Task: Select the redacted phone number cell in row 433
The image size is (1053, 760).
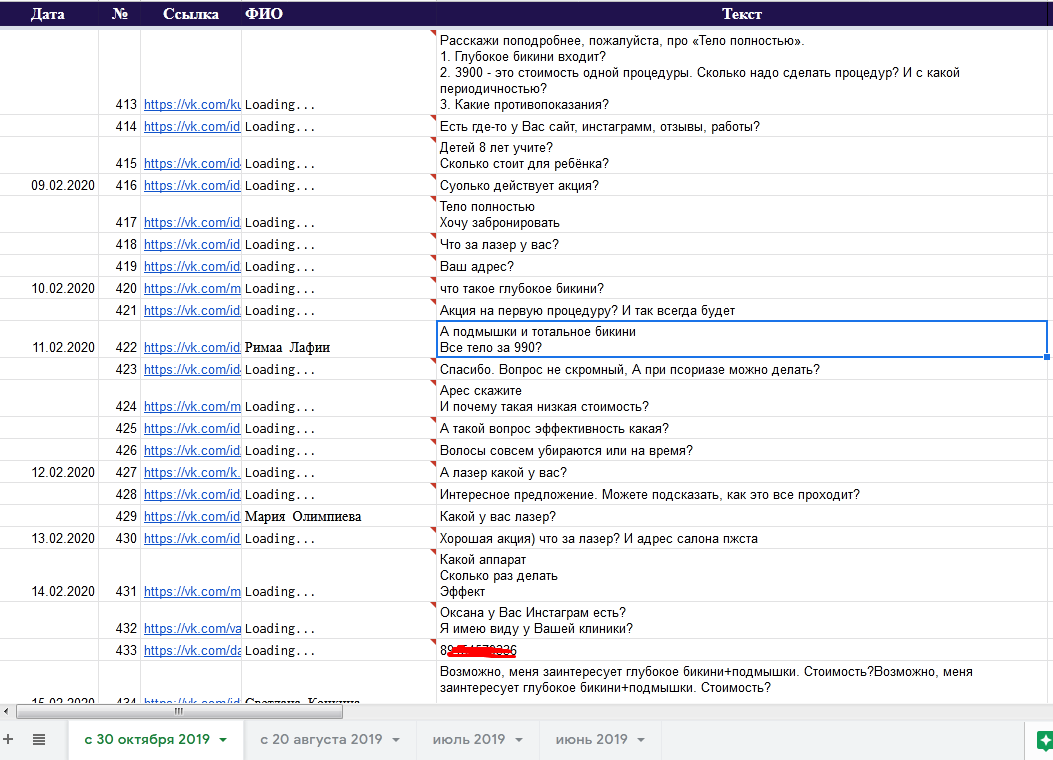Action: coord(742,650)
